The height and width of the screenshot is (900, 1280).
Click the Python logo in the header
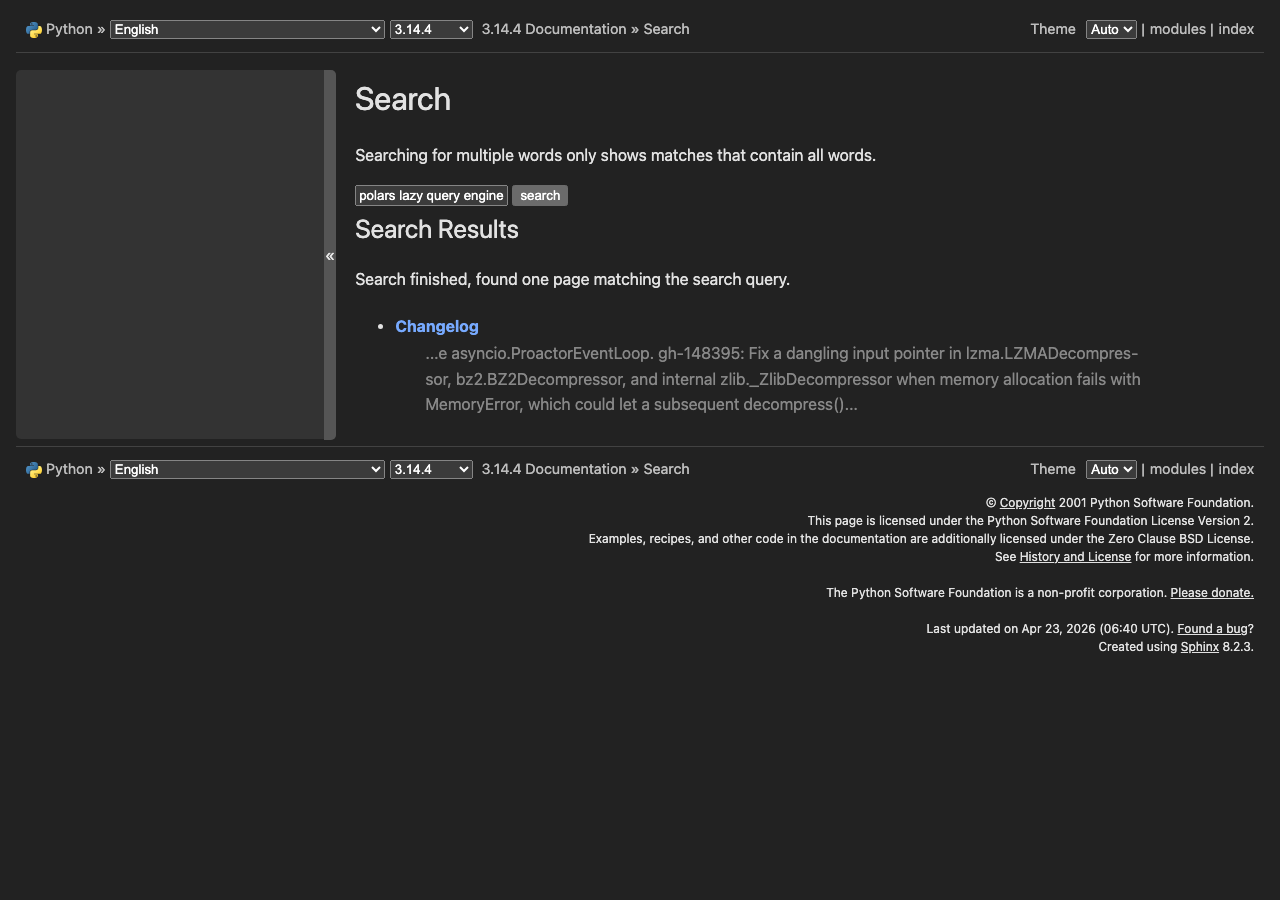pos(33,29)
